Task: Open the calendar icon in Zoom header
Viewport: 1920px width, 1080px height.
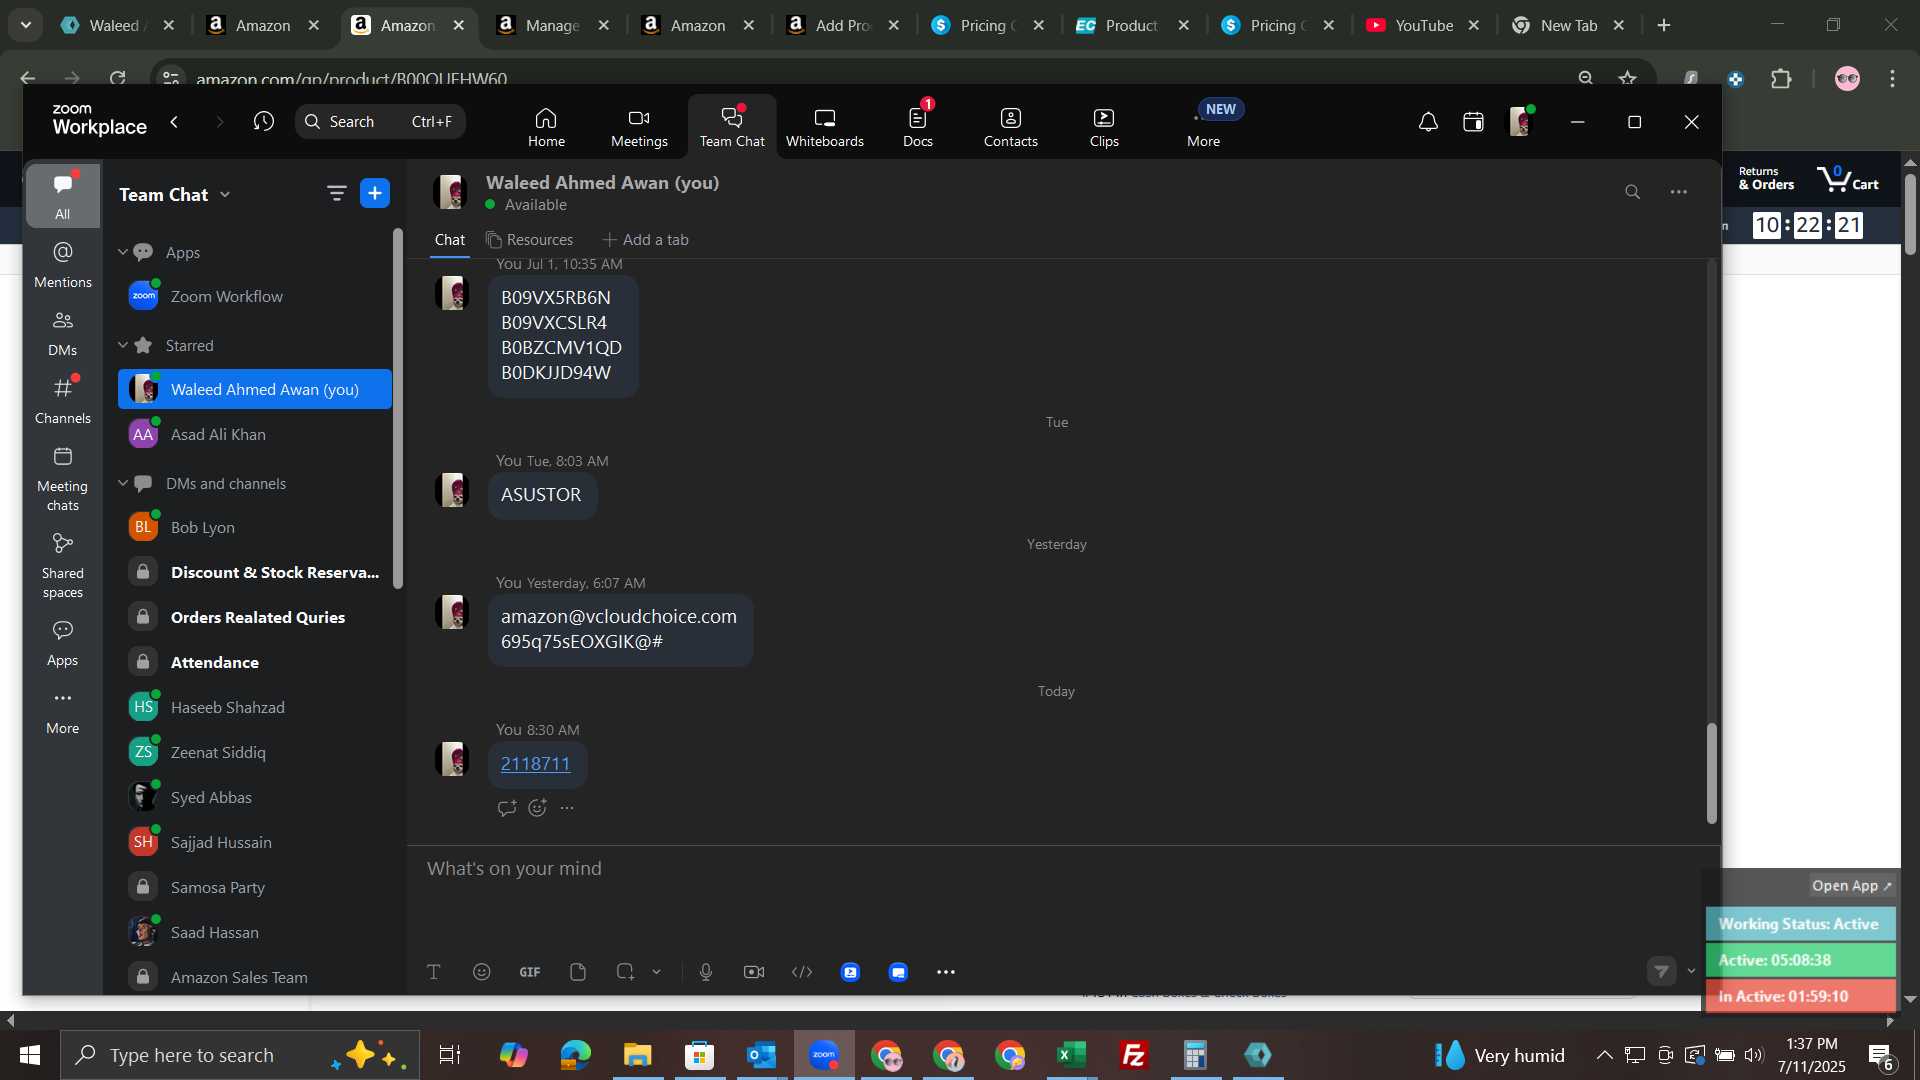Action: tap(1473, 122)
